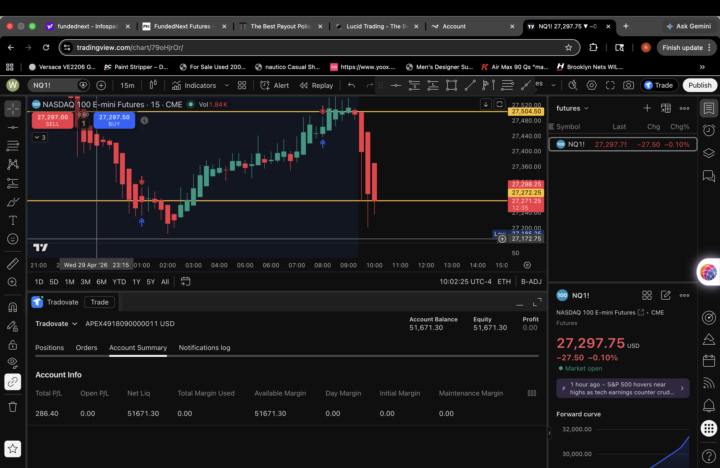This screenshot has width=720, height=468.
Task: Open the forecasting and measurement tools
Action: (12, 183)
